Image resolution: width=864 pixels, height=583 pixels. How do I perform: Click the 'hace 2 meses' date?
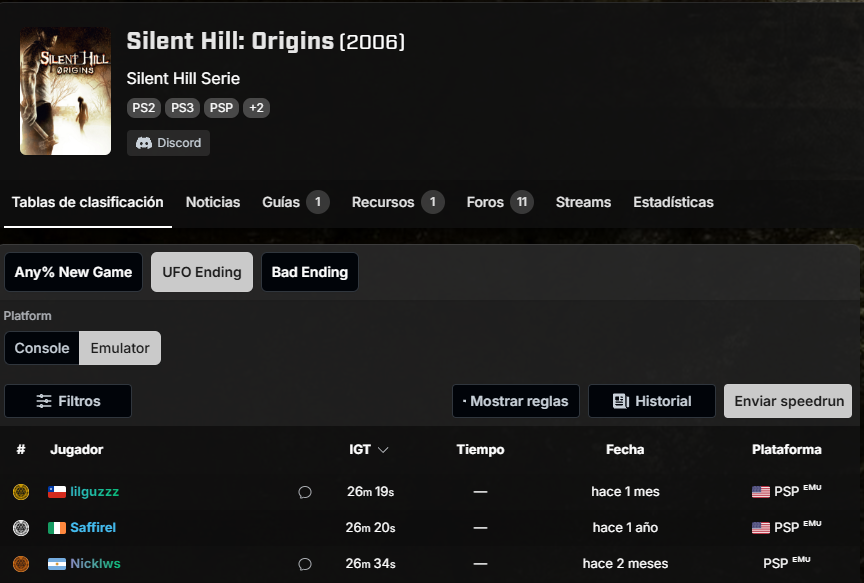pos(625,564)
